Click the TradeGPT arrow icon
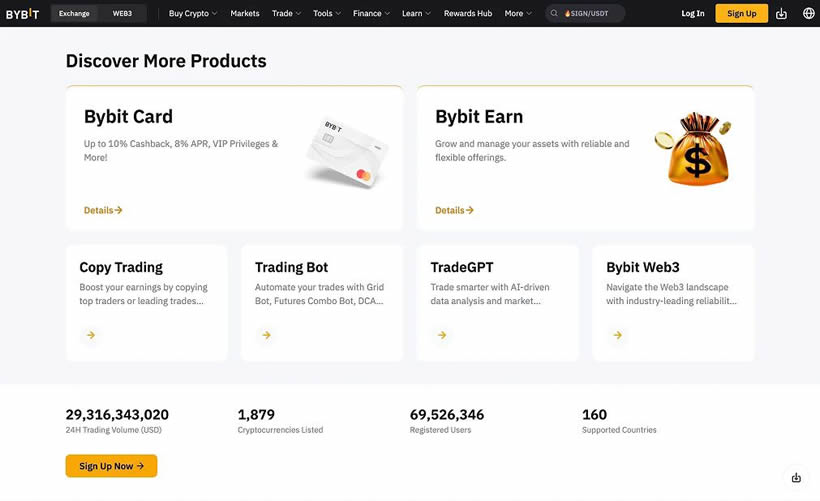 coord(442,335)
